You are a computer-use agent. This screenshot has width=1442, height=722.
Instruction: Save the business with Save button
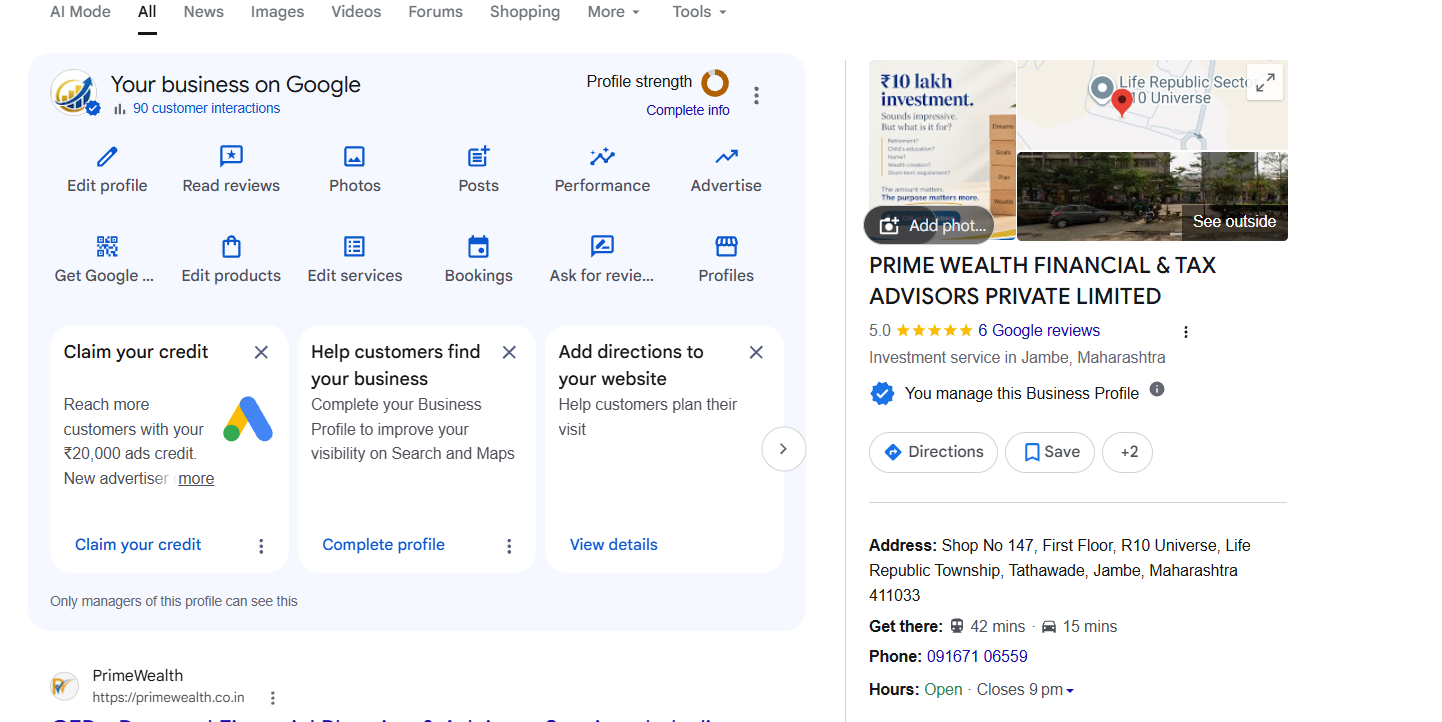[1050, 452]
